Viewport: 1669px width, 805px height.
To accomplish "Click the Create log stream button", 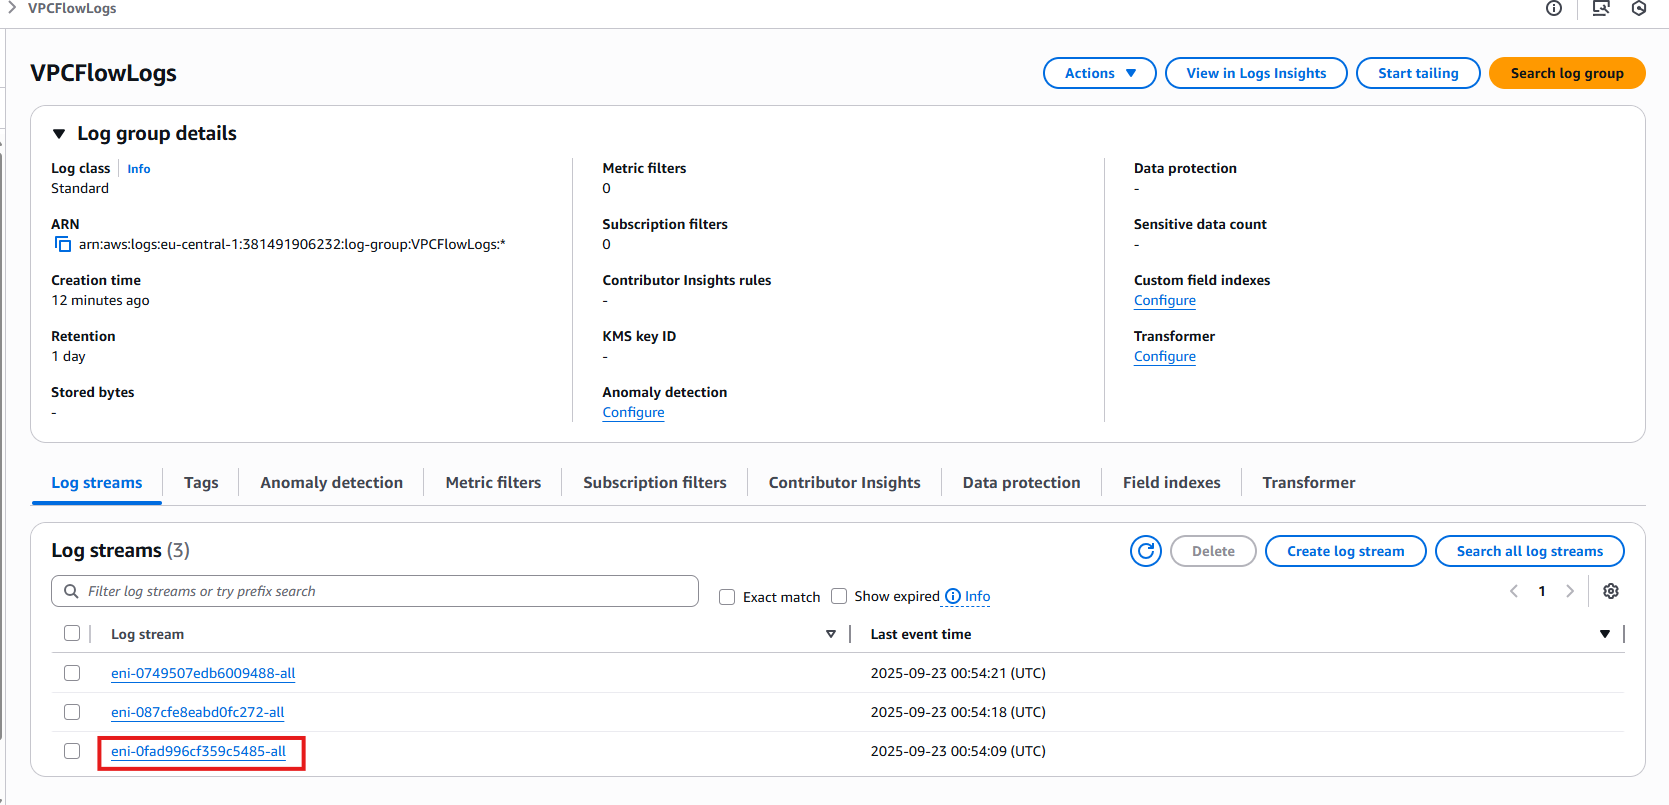I will [1345, 551].
